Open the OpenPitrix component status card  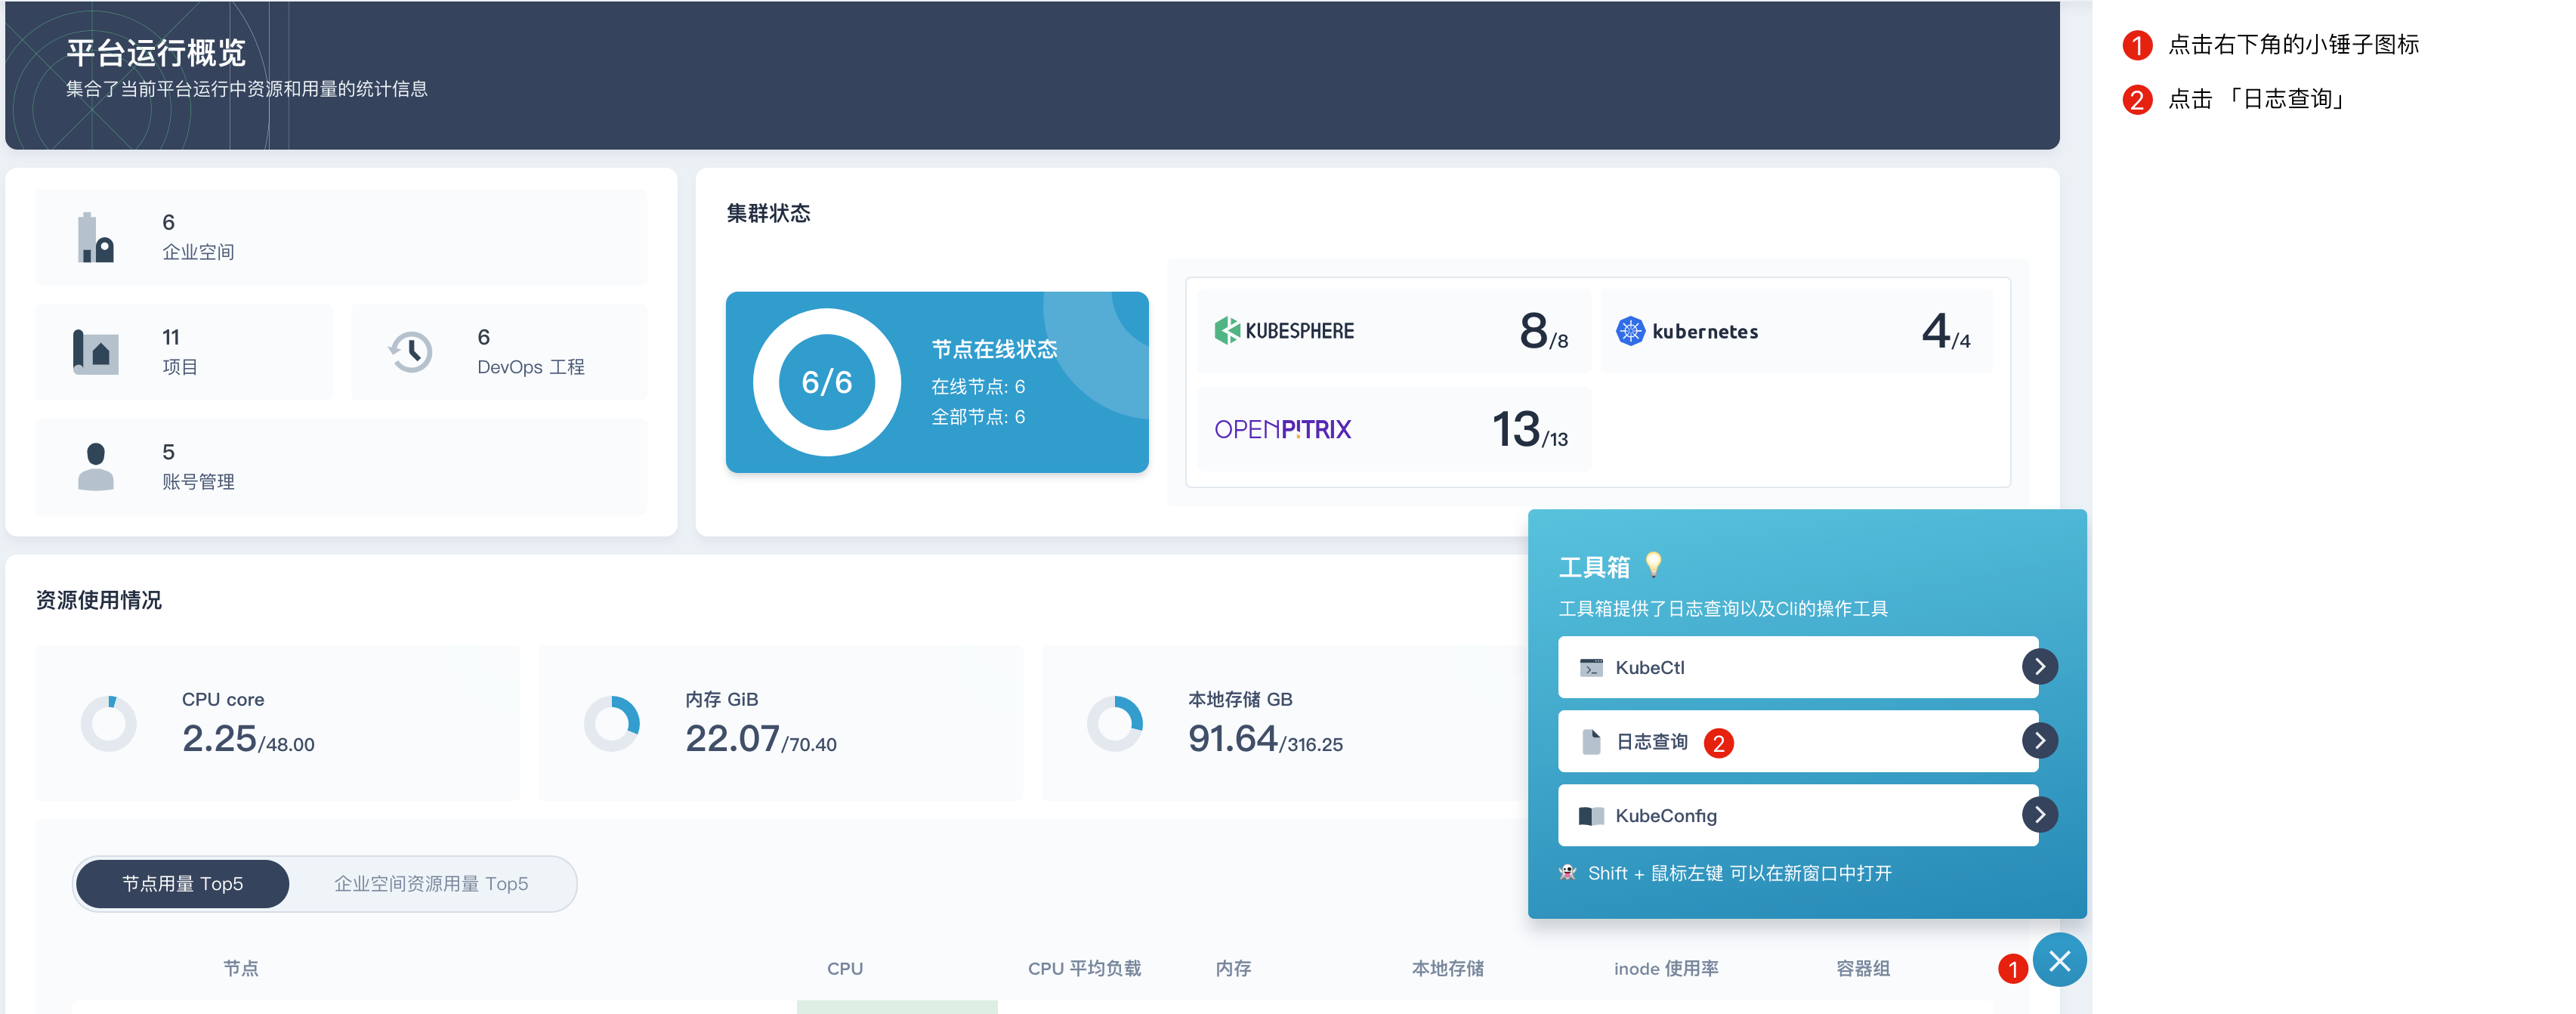[1392, 429]
